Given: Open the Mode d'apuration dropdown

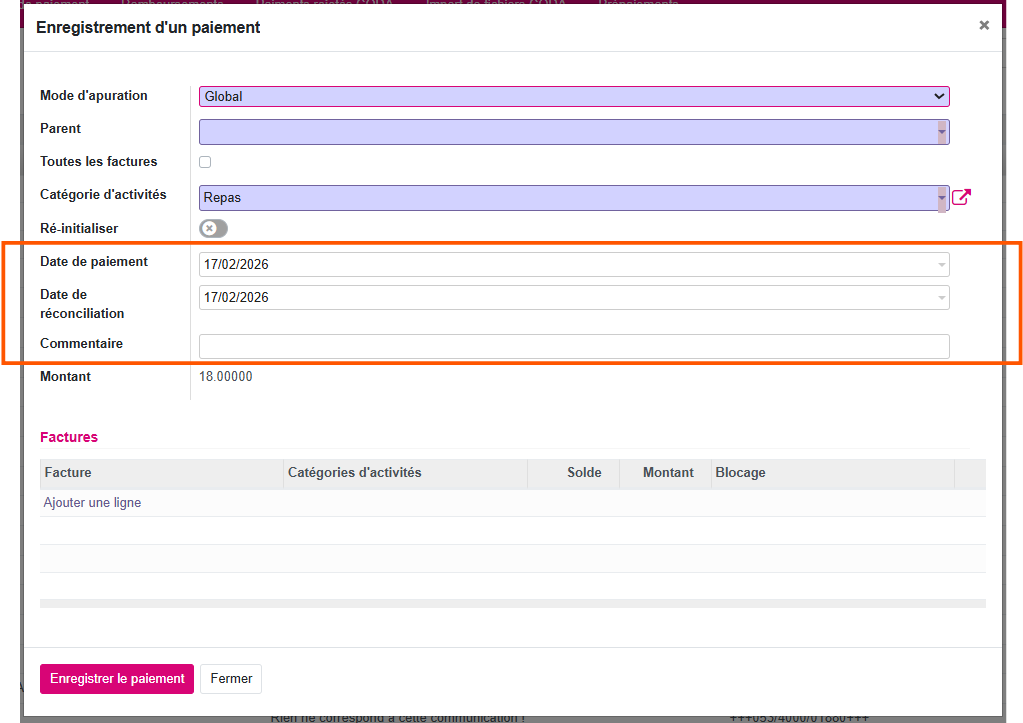Looking at the screenshot, I should (573, 97).
